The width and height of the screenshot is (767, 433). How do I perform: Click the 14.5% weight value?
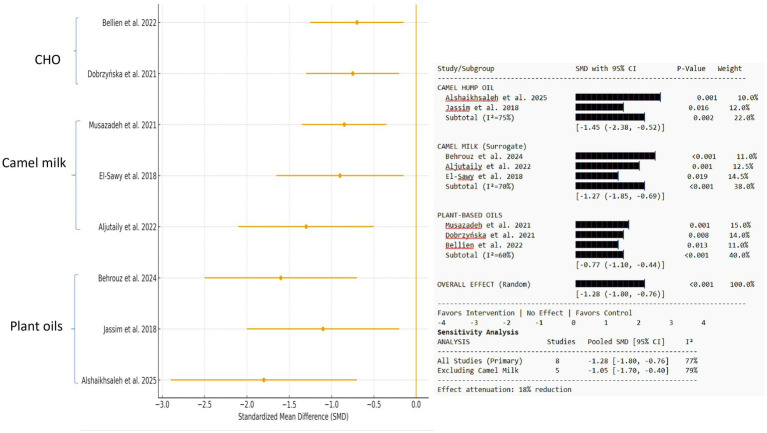[x=738, y=177]
